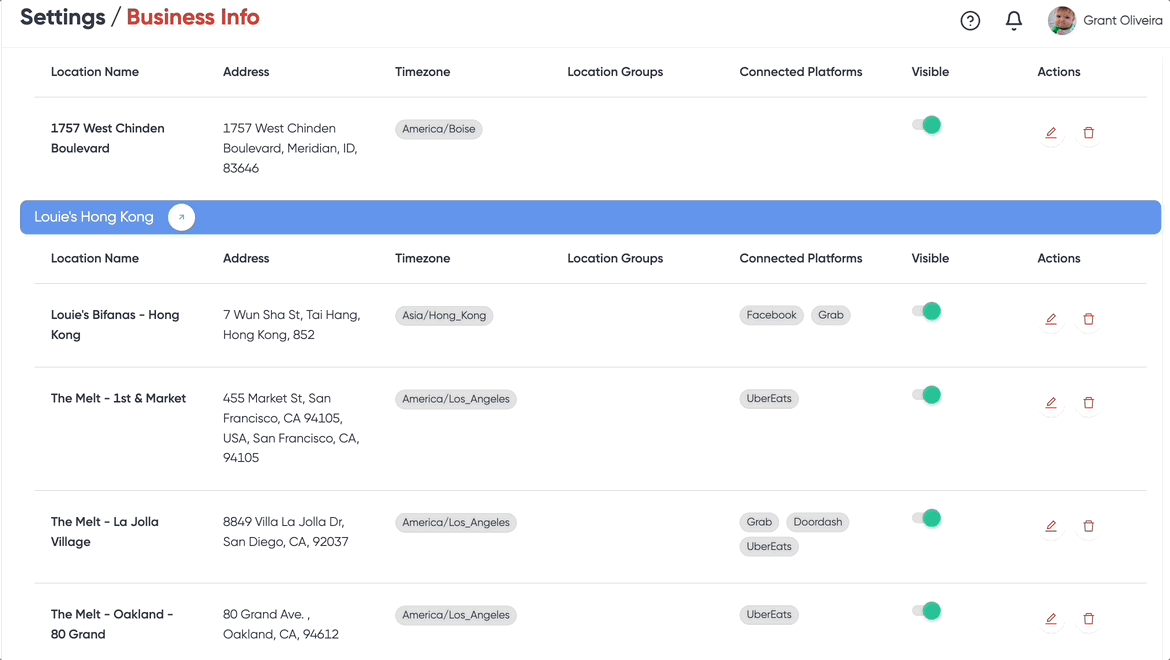Click Grant Oliveira profile avatar
Image resolution: width=1170 pixels, height=660 pixels.
click(1062, 21)
